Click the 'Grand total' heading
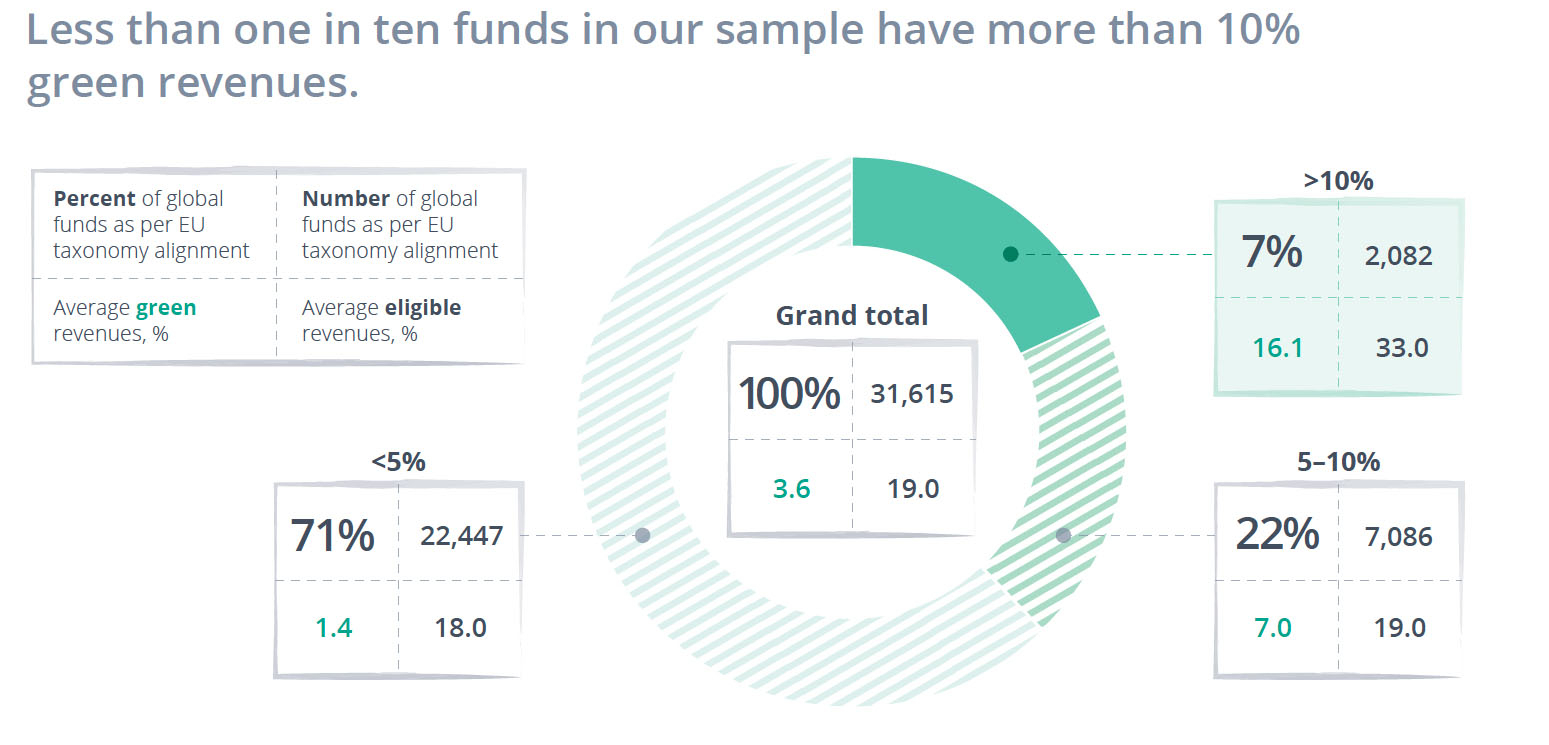Screen dimensions: 1549x745 [852, 316]
